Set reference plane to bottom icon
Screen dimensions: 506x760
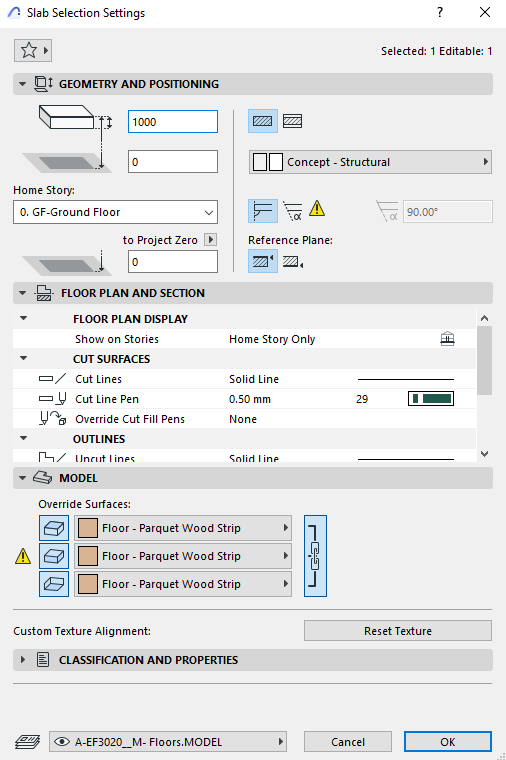click(293, 262)
